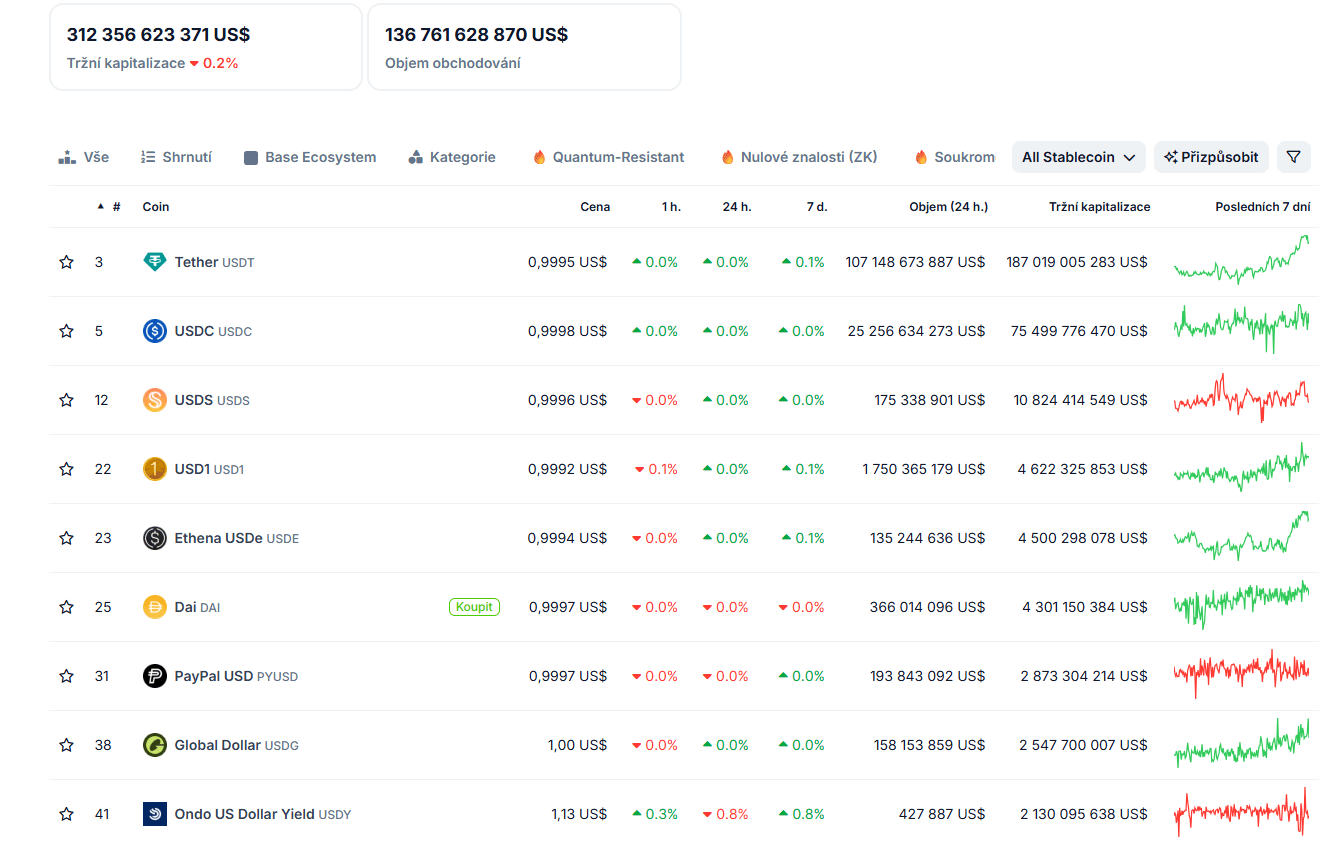1341x843 pixels.
Task: Favorite USD1 with its star icon
Action: 66,469
